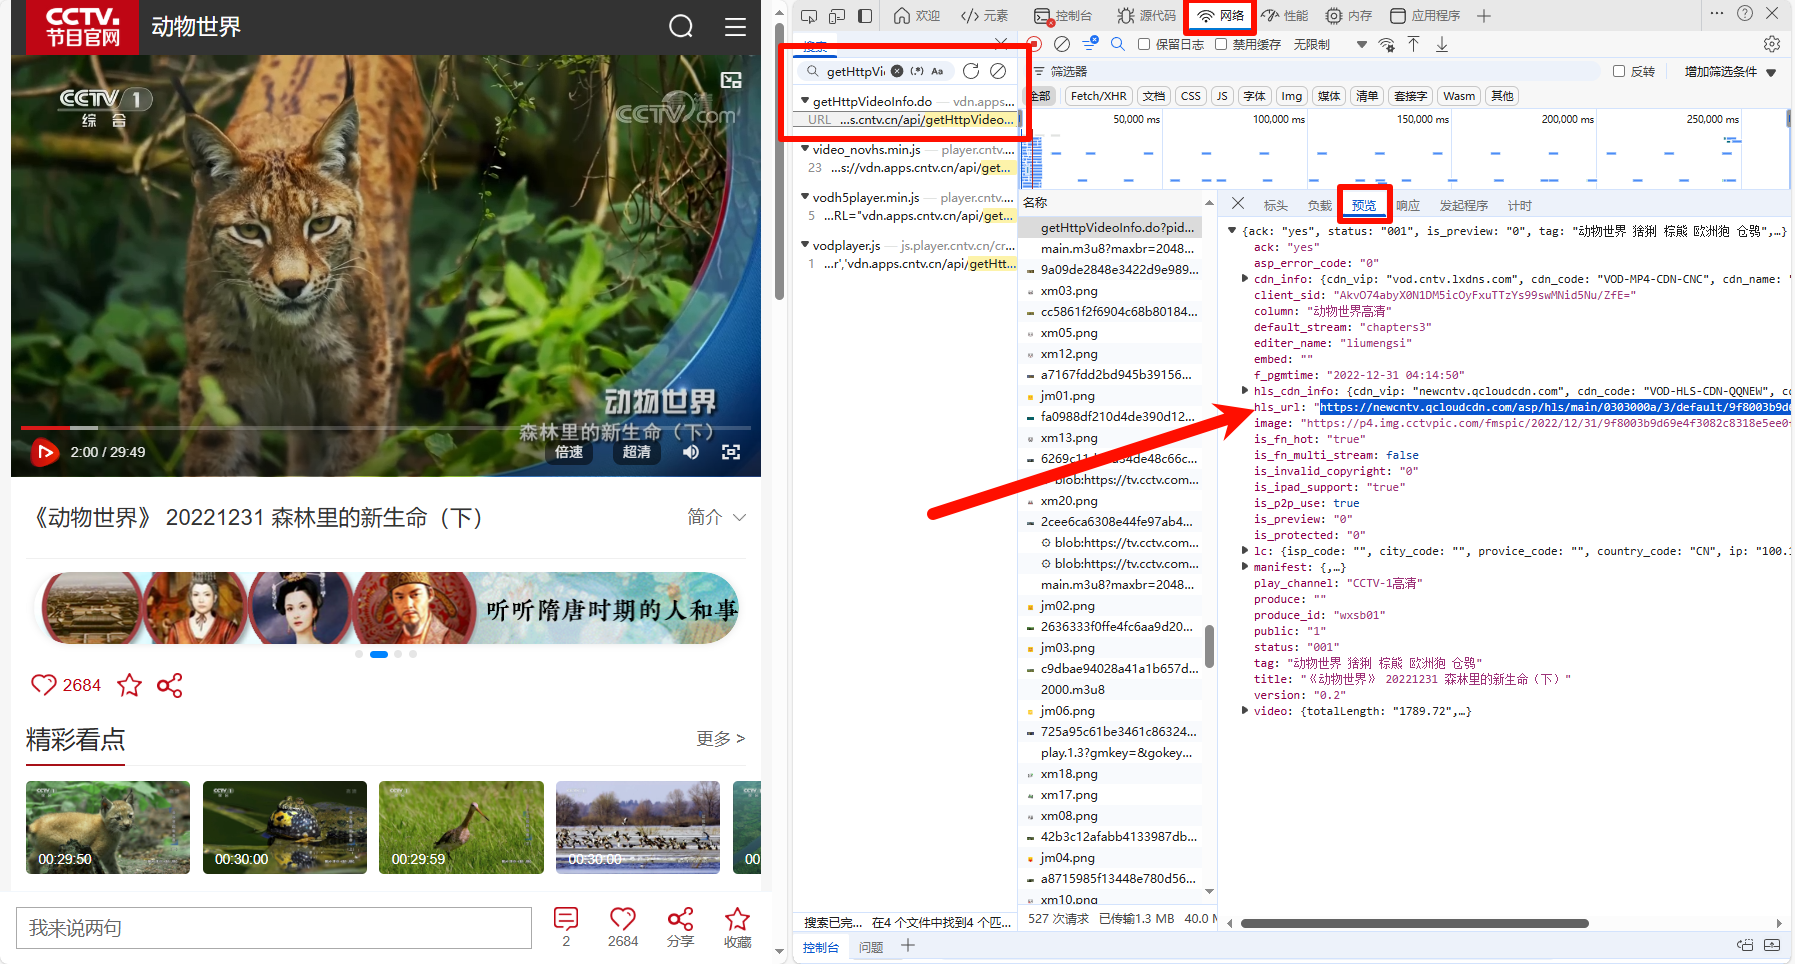Toggle the DevTools sidebar dock icon
The width and height of the screenshot is (1795, 964).
(x=865, y=15)
